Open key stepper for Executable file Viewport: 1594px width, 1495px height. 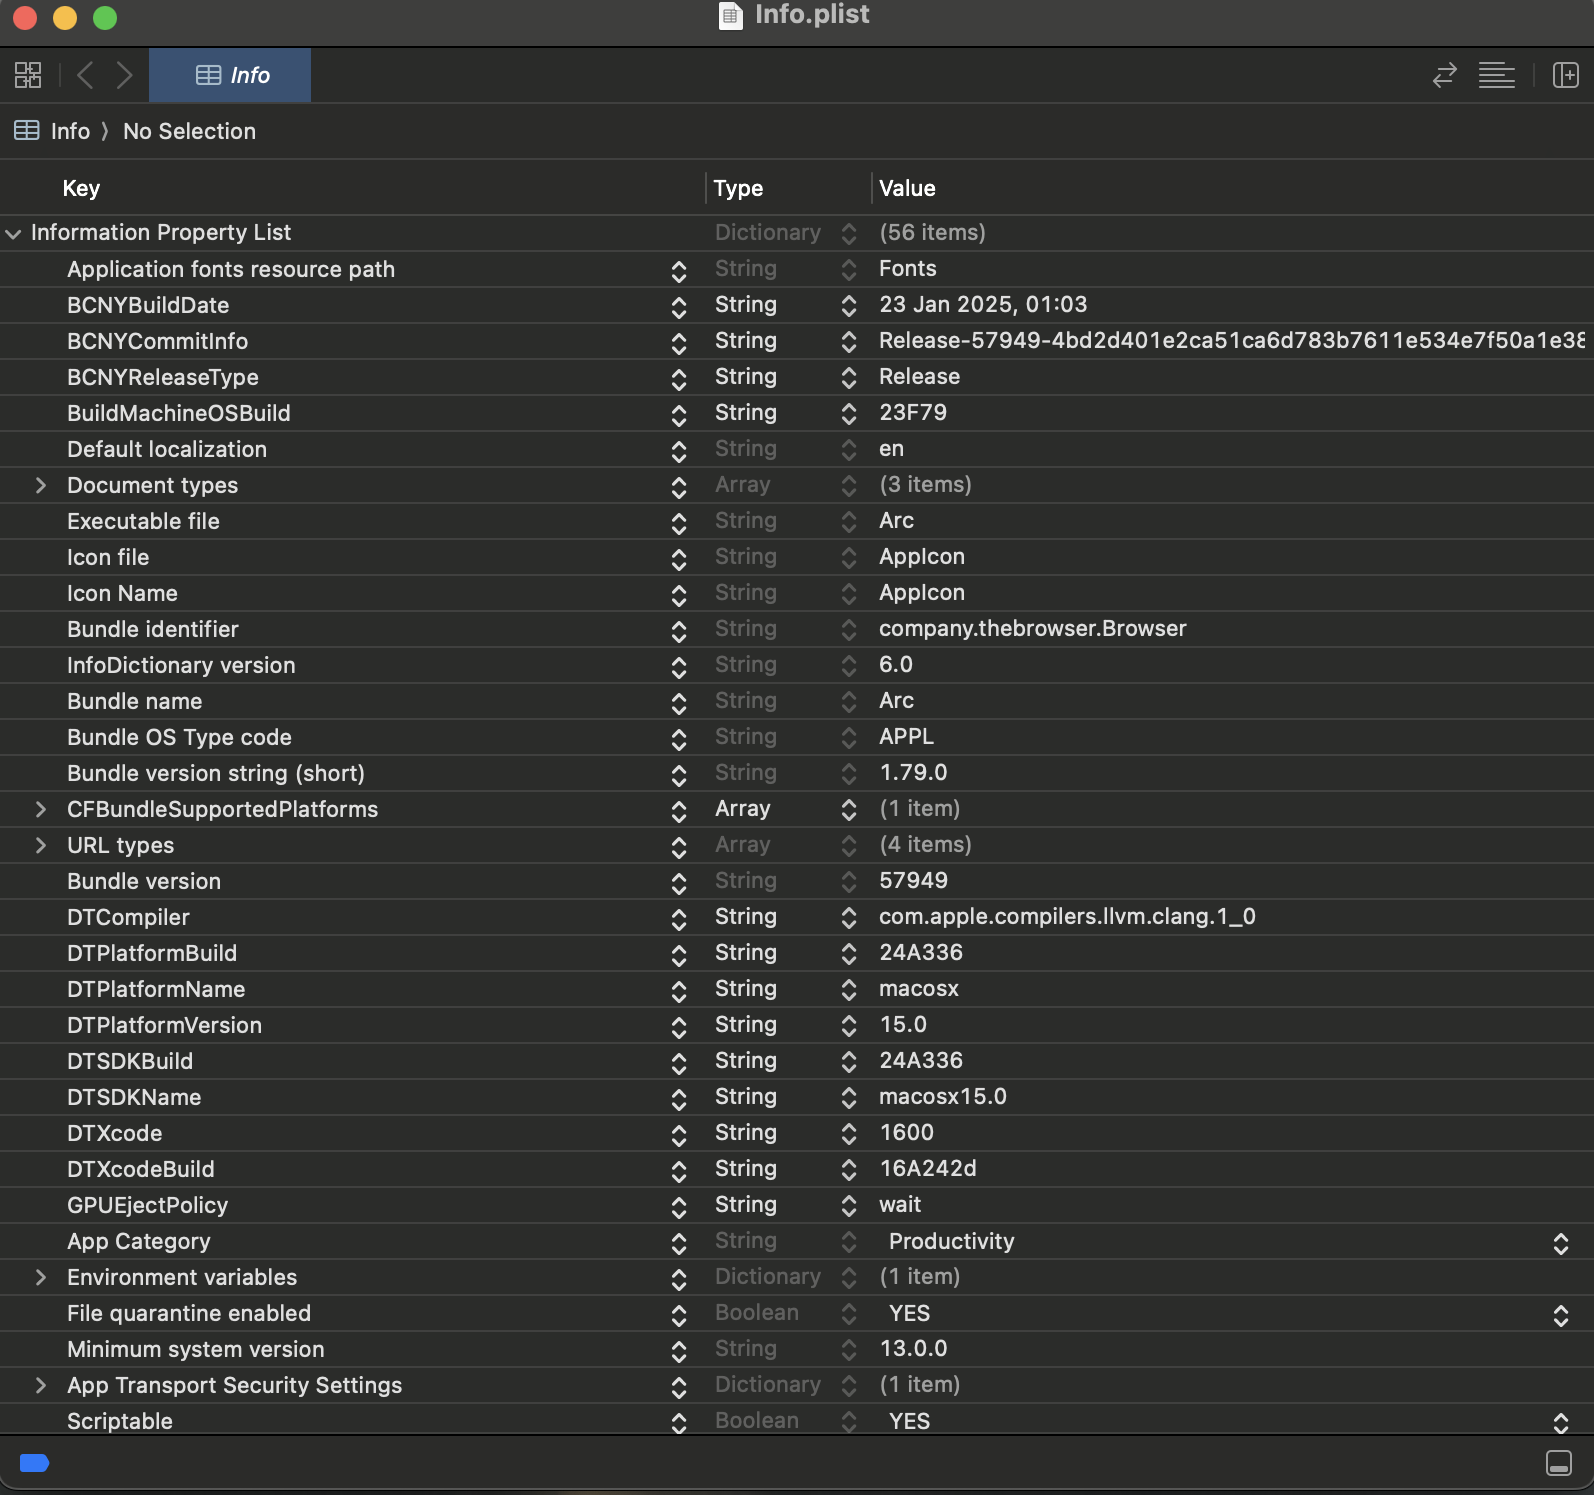[x=679, y=522]
